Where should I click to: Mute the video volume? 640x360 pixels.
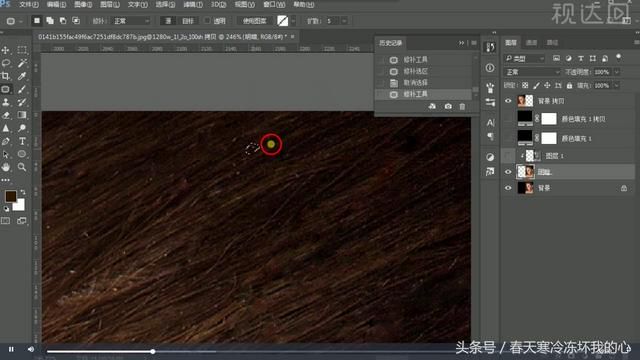tap(31, 349)
